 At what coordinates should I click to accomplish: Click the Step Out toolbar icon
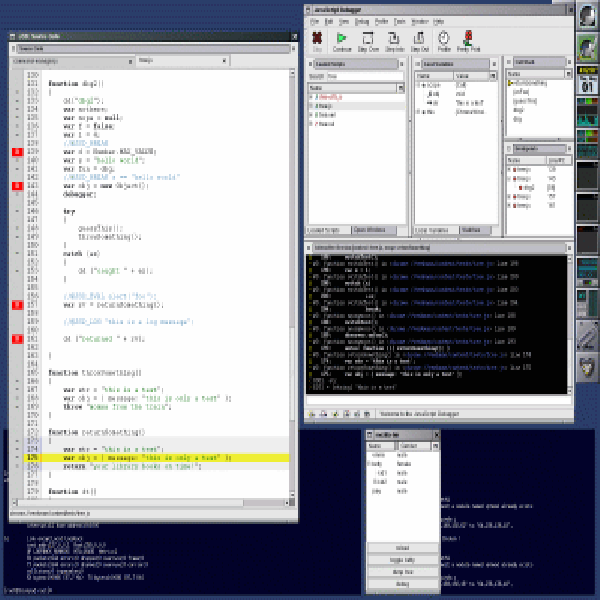tap(419, 38)
